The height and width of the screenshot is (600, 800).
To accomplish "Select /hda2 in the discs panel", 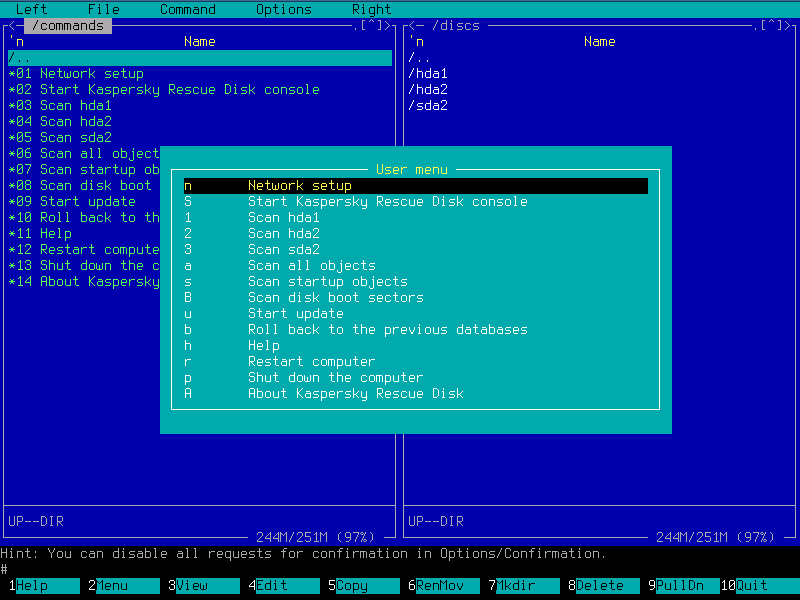I will (x=428, y=90).
